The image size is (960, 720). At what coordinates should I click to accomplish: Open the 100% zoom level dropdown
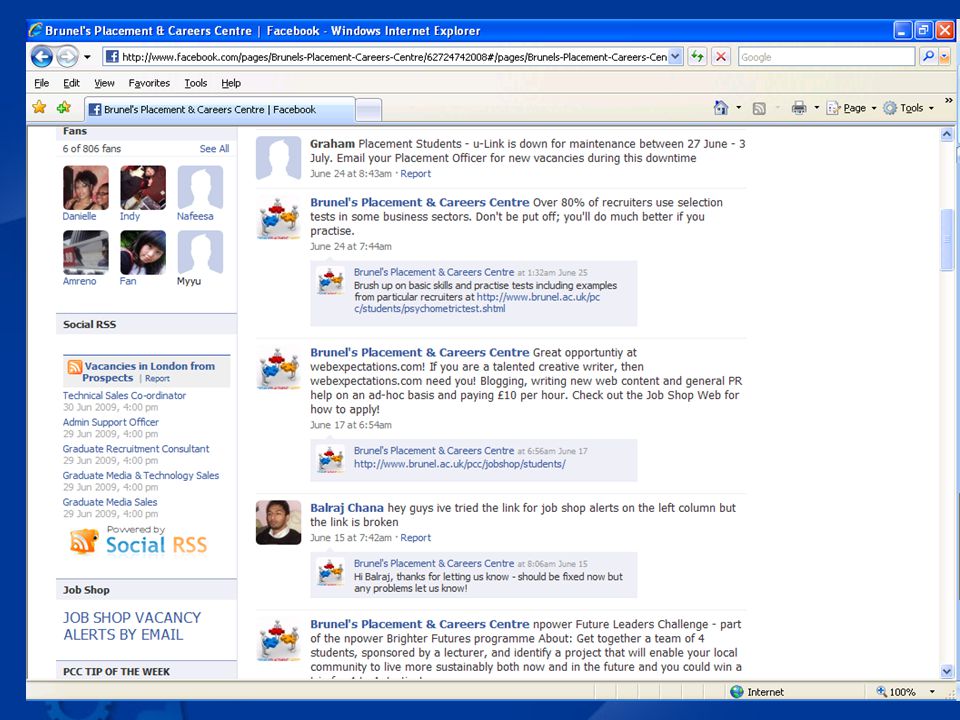(x=932, y=692)
